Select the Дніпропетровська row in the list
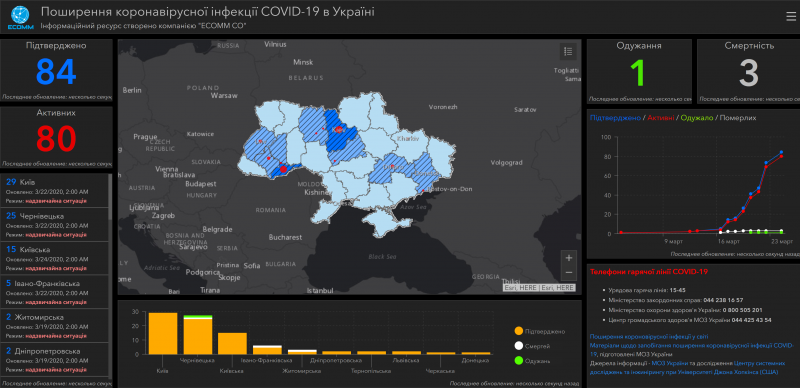 [54, 359]
